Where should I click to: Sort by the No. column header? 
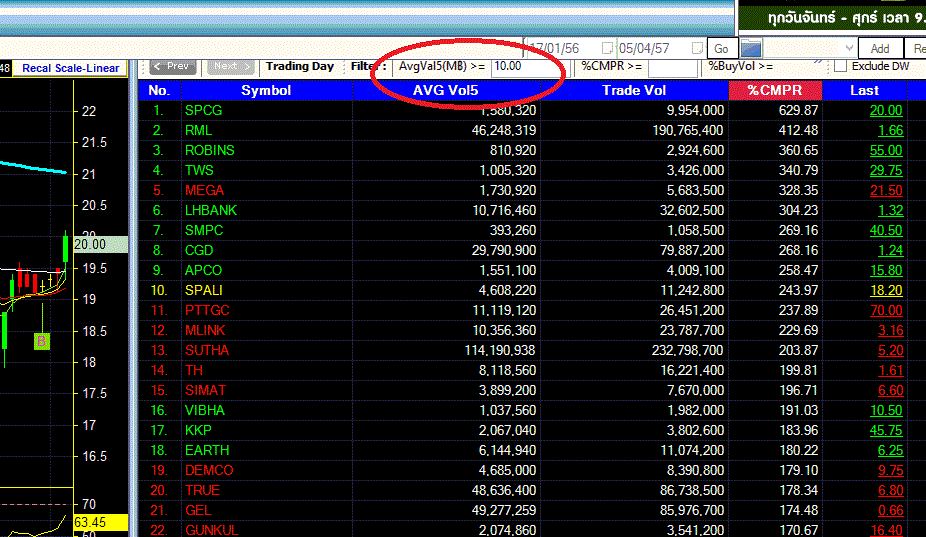tap(159, 90)
